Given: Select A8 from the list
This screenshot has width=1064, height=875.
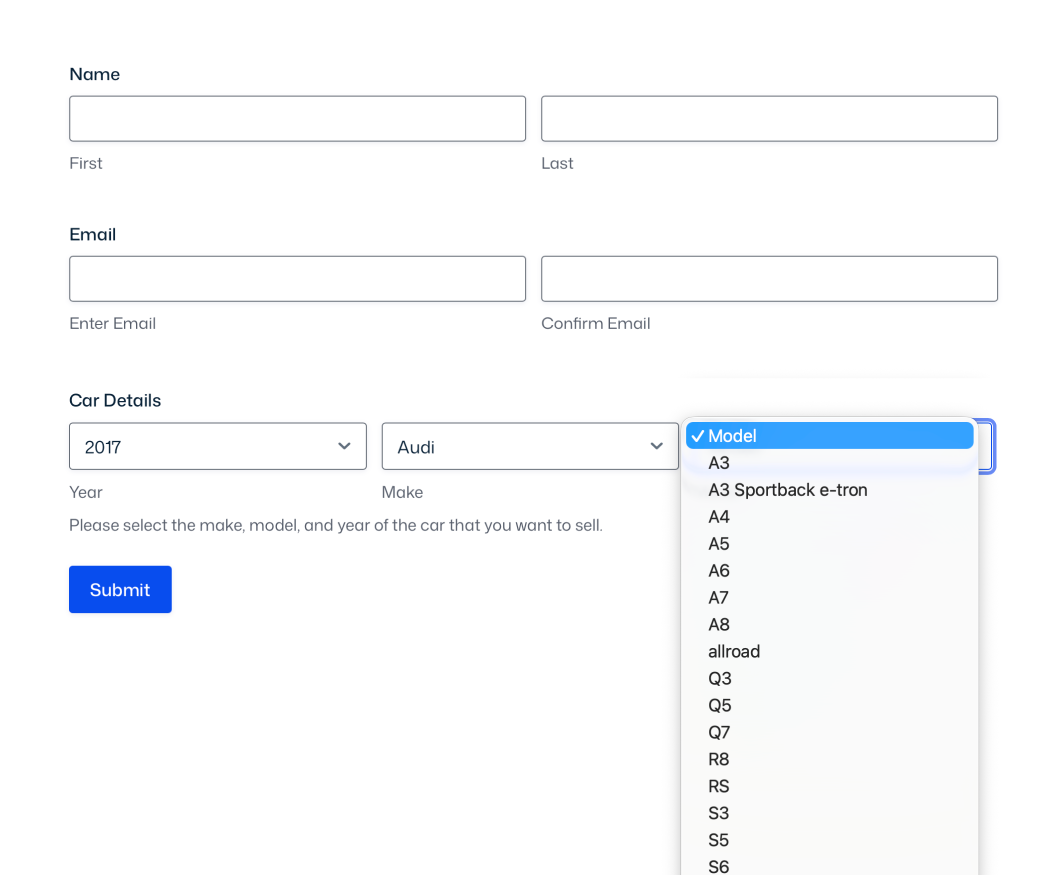Looking at the screenshot, I should click(719, 625).
